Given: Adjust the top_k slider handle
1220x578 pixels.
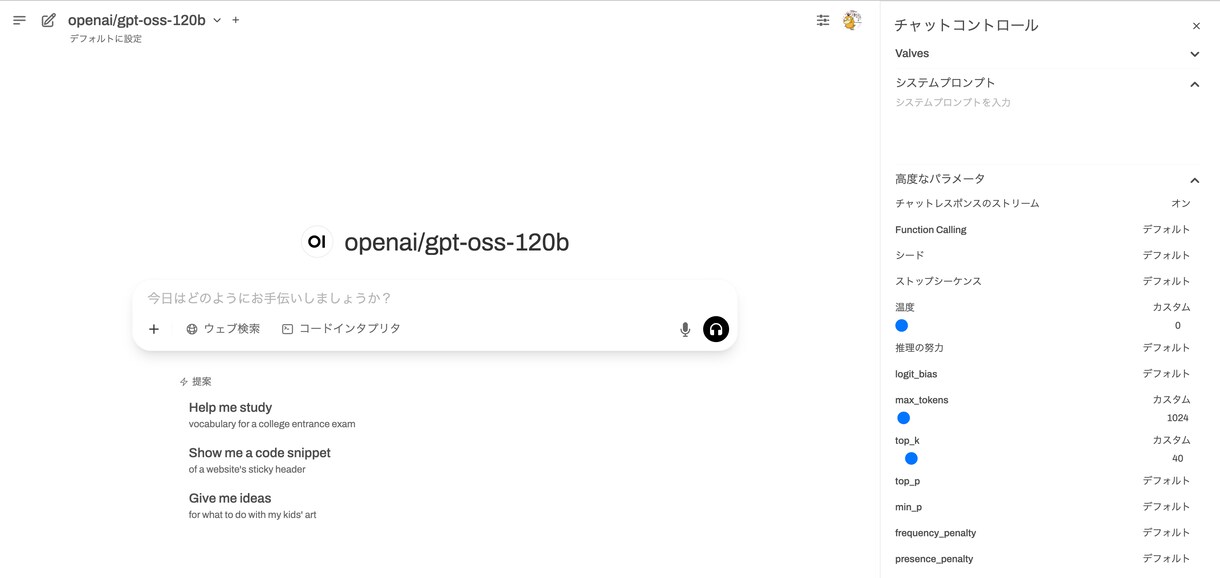Looking at the screenshot, I should pos(911,459).
